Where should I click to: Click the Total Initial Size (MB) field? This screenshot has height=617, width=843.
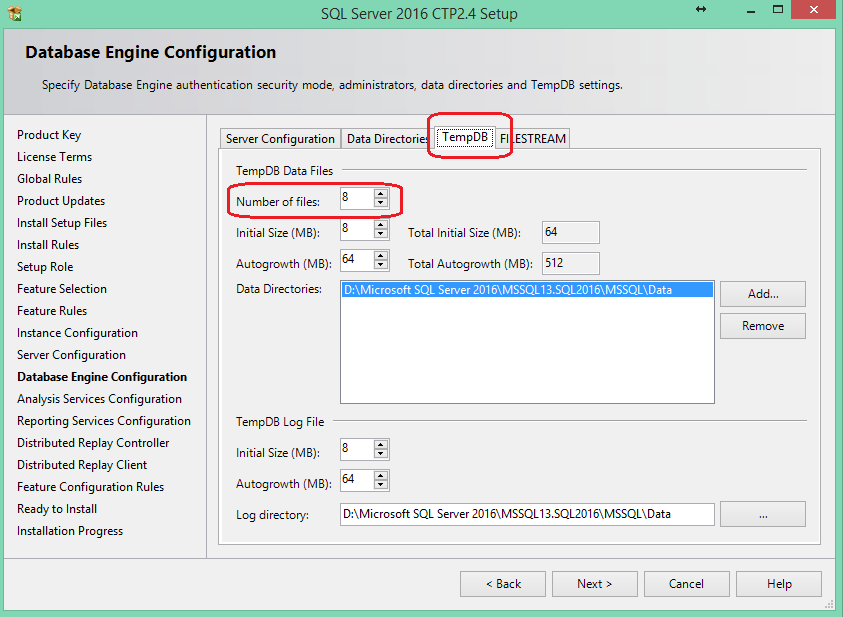click(570, 233)
